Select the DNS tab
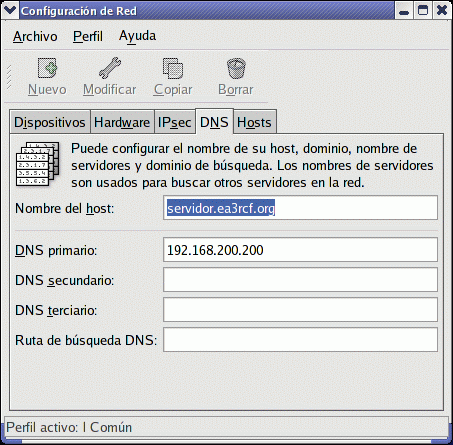Viewport: 453px width, 445px height. tap(214, 121)
